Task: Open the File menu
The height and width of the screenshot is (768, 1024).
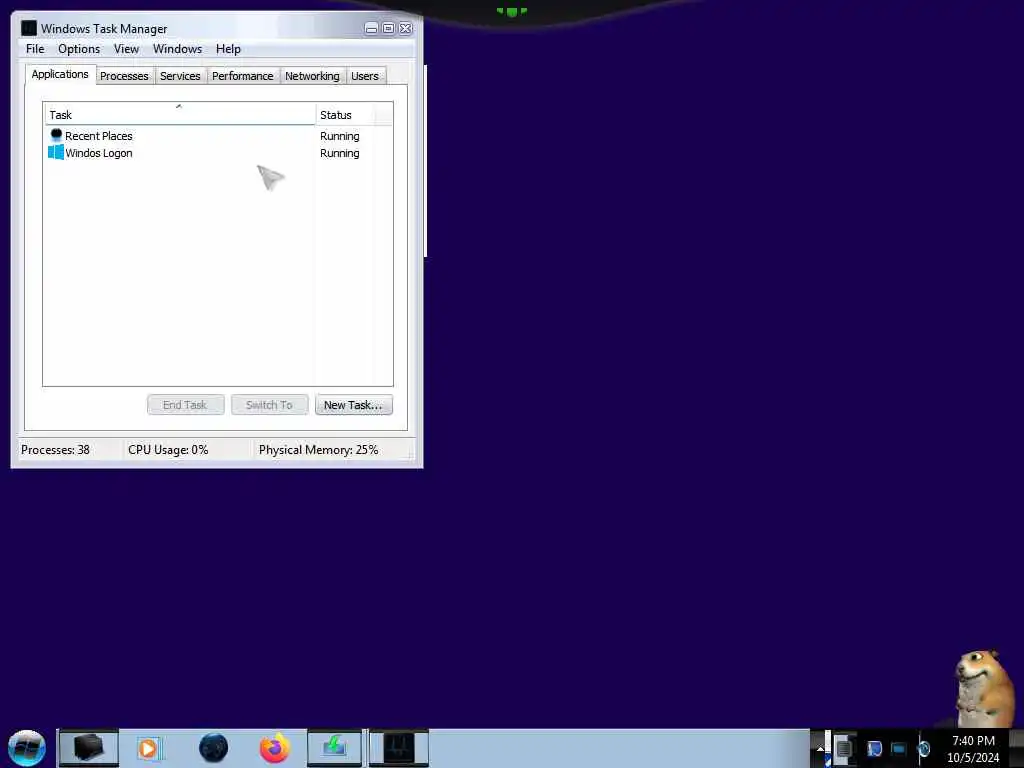Action: [35, 49]
